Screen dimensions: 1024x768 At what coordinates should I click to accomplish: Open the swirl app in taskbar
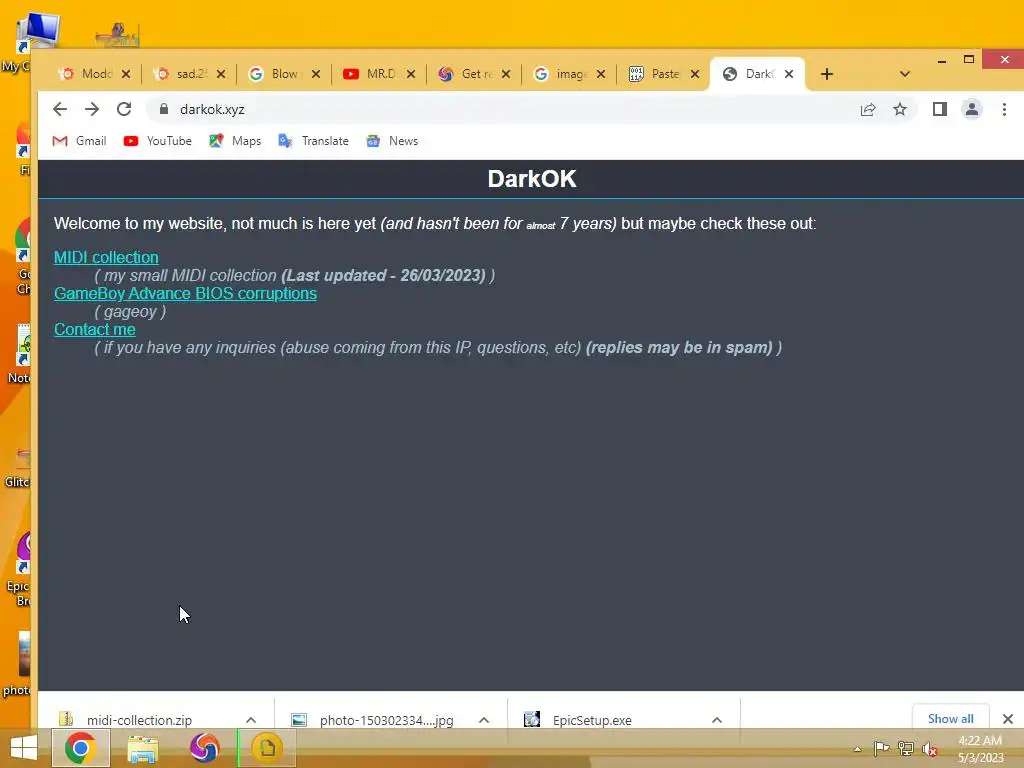[x=204, y=748]
